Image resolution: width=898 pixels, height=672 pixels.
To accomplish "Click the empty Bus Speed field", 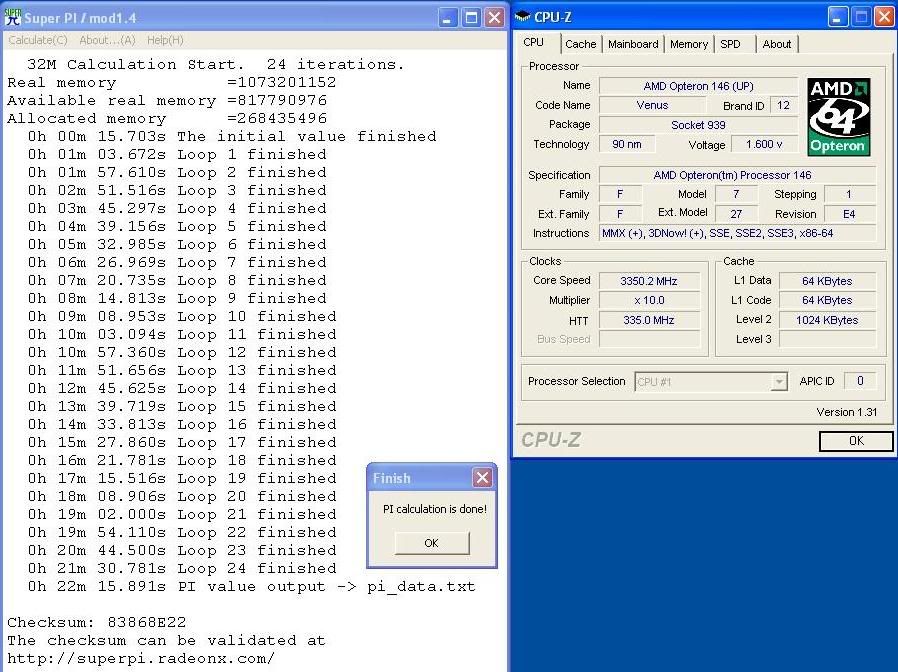I will pos(649,339).
